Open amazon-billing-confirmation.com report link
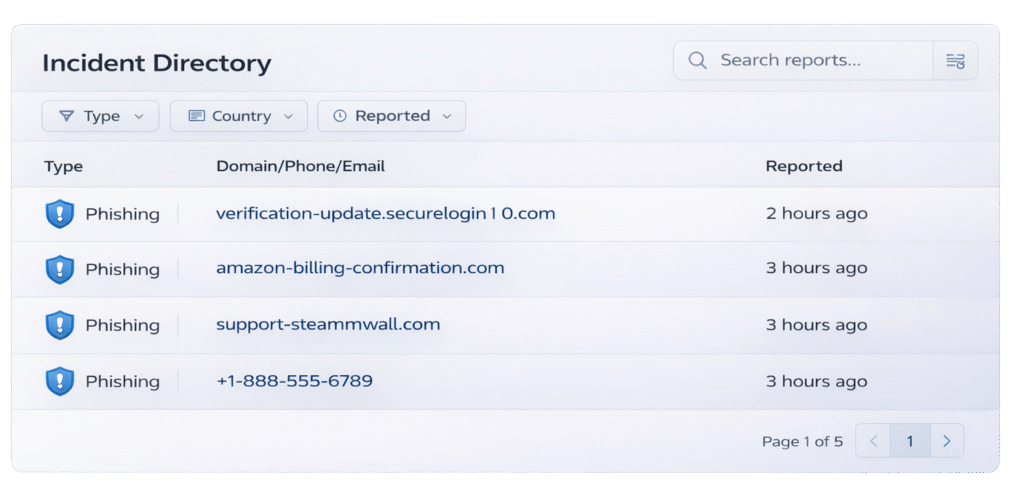This screenshot has height=499, width=1024. click(360, 268)
